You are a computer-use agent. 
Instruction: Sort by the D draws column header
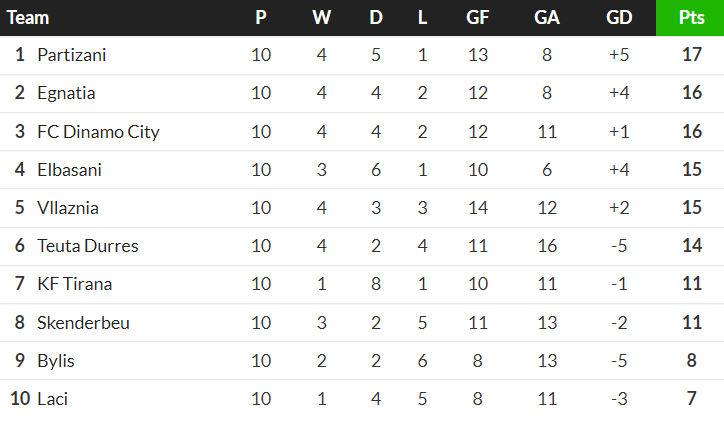(376, 18)
